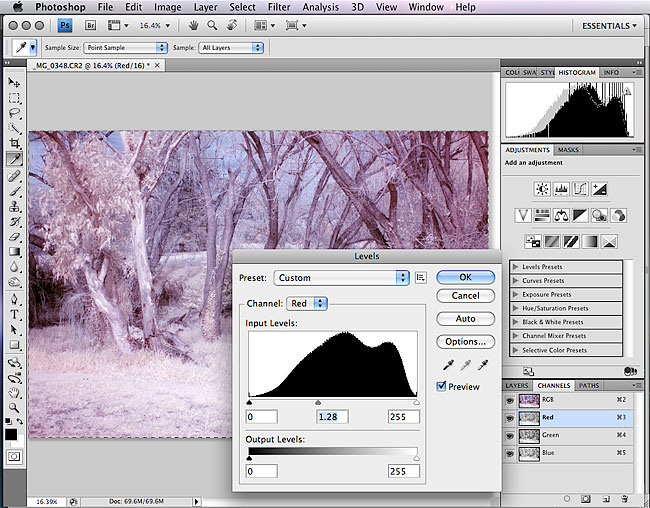Open the ESSENTIALS workspace switcher
650x508 pixels.
[x=609, y=26]
